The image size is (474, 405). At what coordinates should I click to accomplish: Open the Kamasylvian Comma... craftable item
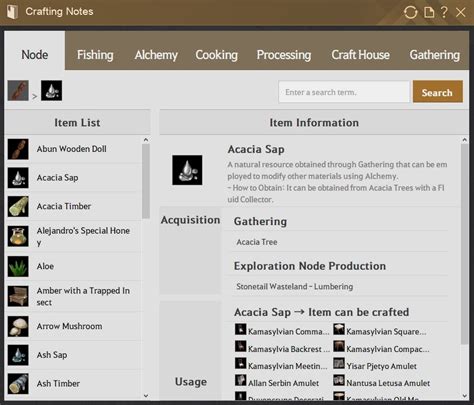tap(288, 331)
